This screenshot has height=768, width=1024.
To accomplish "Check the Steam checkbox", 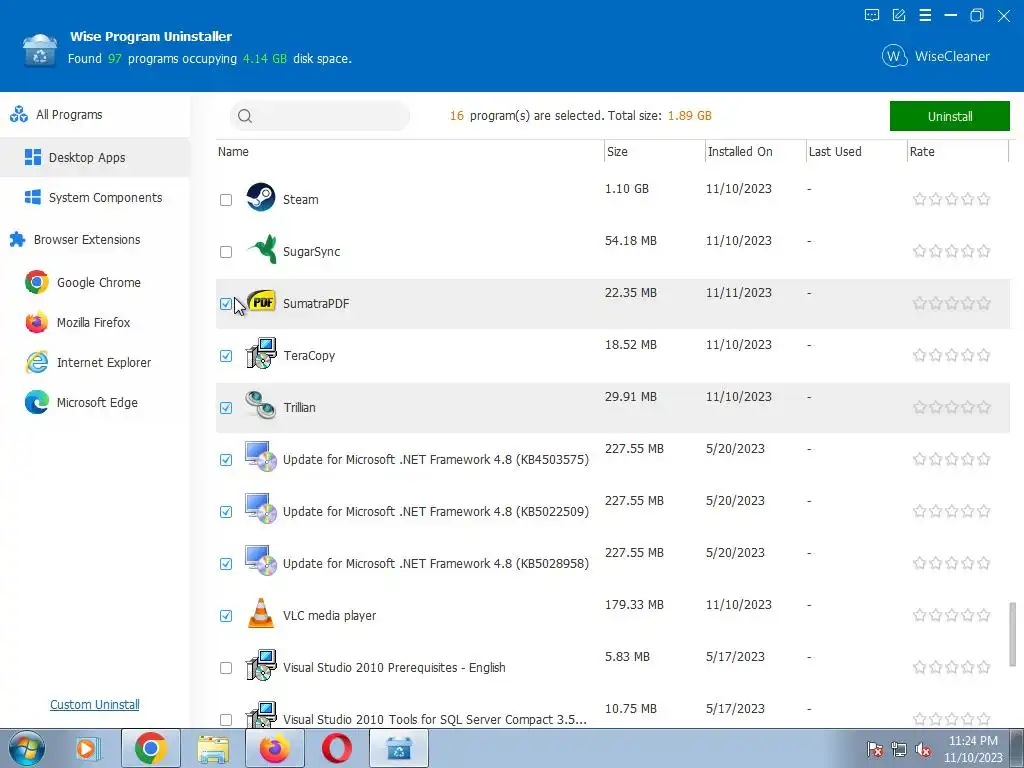I will pyautogui.click(x=226, y=200).
